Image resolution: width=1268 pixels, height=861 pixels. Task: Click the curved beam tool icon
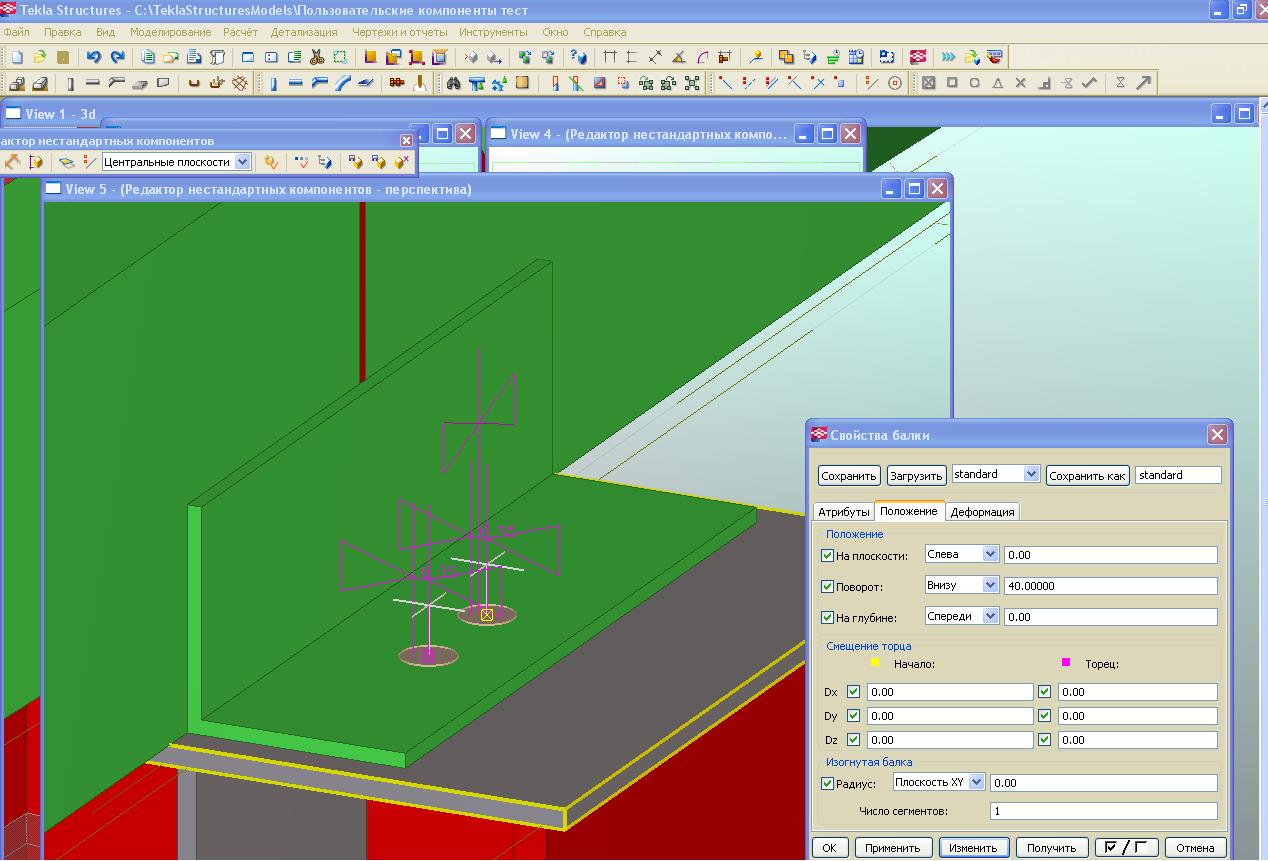tap(343, 83)
